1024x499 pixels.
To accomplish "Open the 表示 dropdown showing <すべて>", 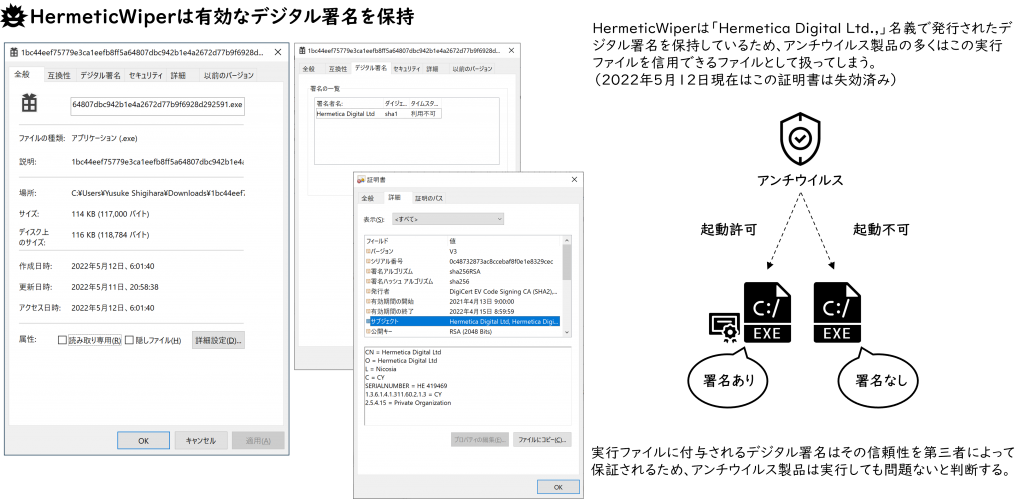I will [x=447, y=218].
